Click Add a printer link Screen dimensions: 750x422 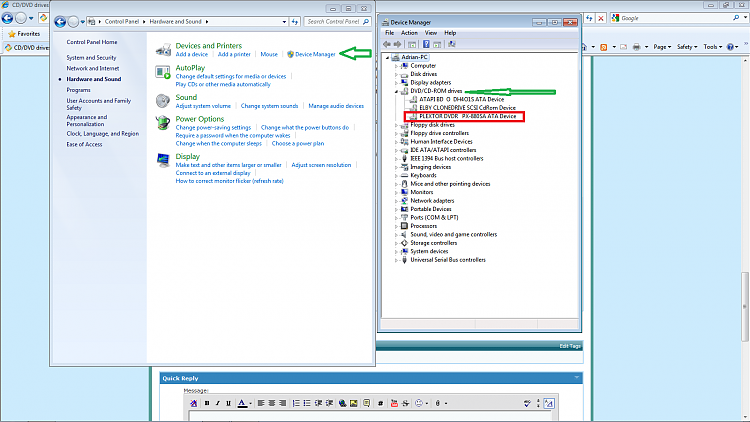click(x=234, y=55)
